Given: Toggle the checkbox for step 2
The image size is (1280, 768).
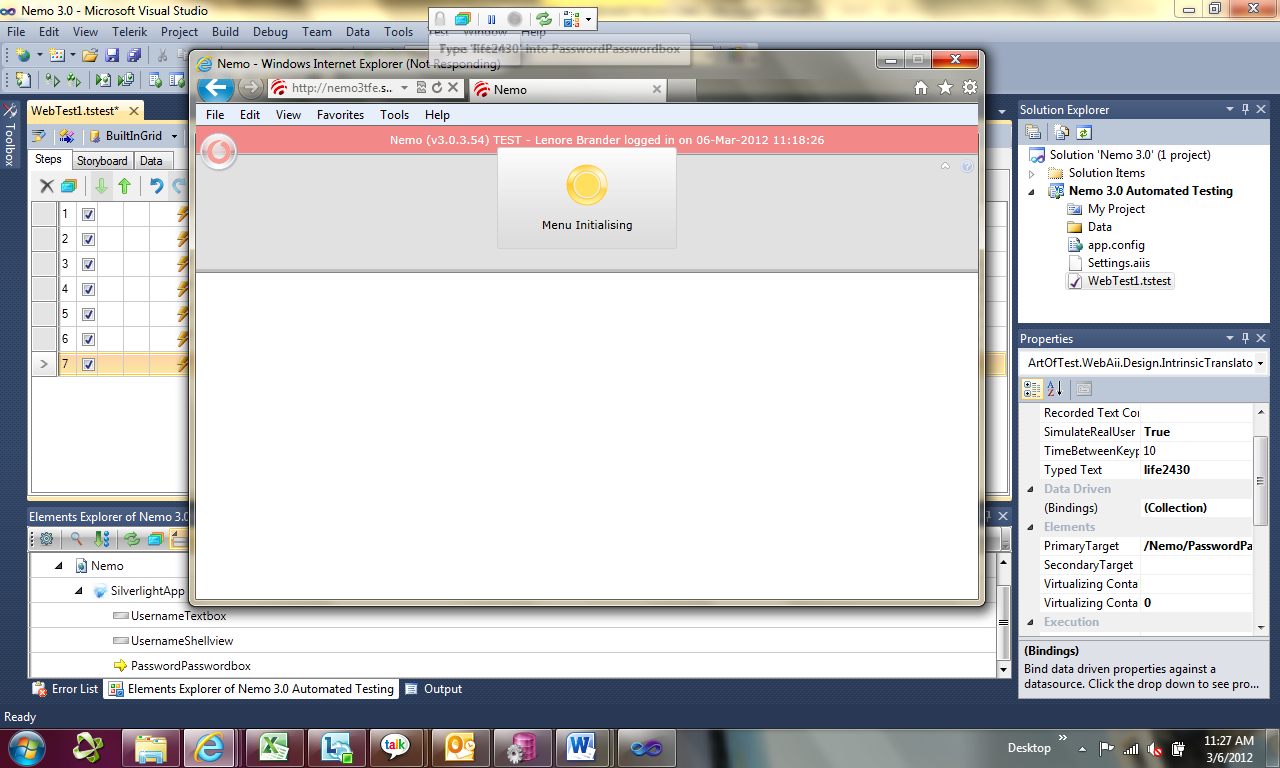Looking at the screenshot, I should [x=88, y=239].
